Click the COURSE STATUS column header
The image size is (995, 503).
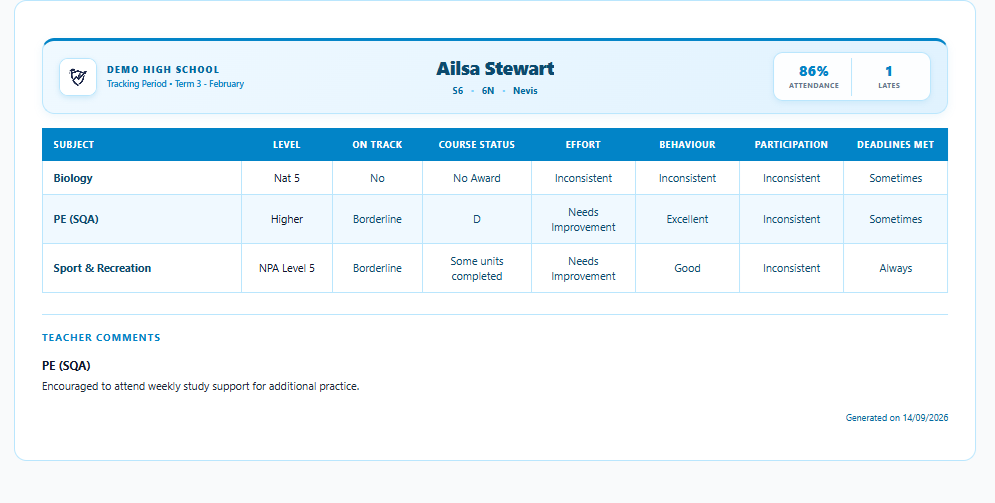(477, 145)
